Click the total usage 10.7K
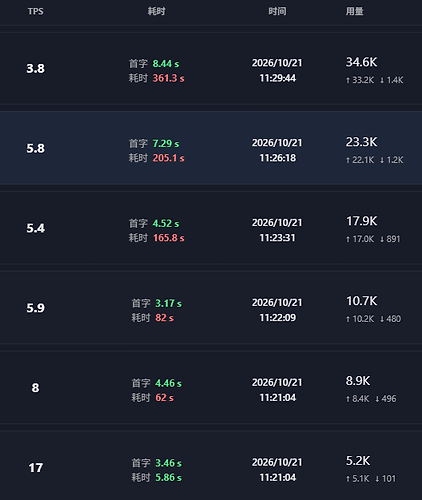The width and height of the screenshot is (422, 500). (362, 301)
